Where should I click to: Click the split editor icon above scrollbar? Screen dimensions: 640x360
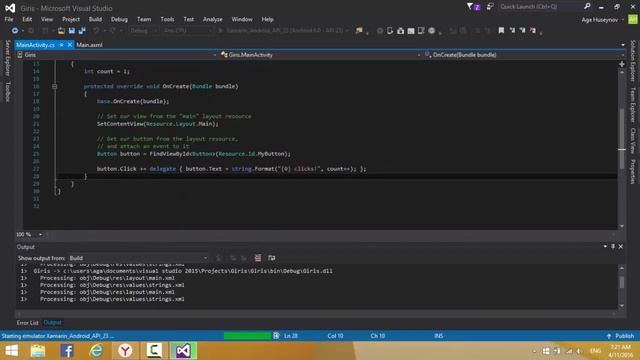coord(622,64)
